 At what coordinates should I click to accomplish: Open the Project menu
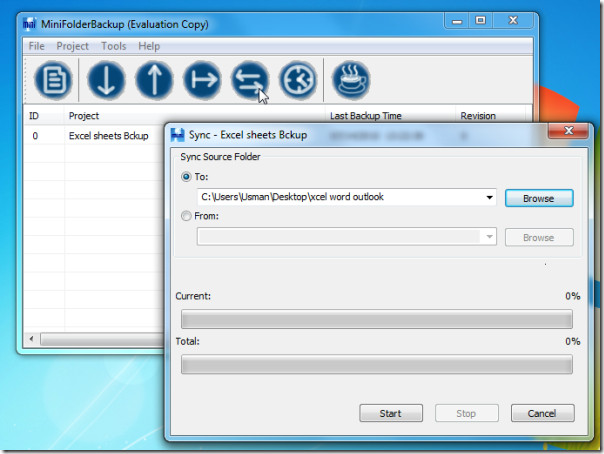[72, 46]
